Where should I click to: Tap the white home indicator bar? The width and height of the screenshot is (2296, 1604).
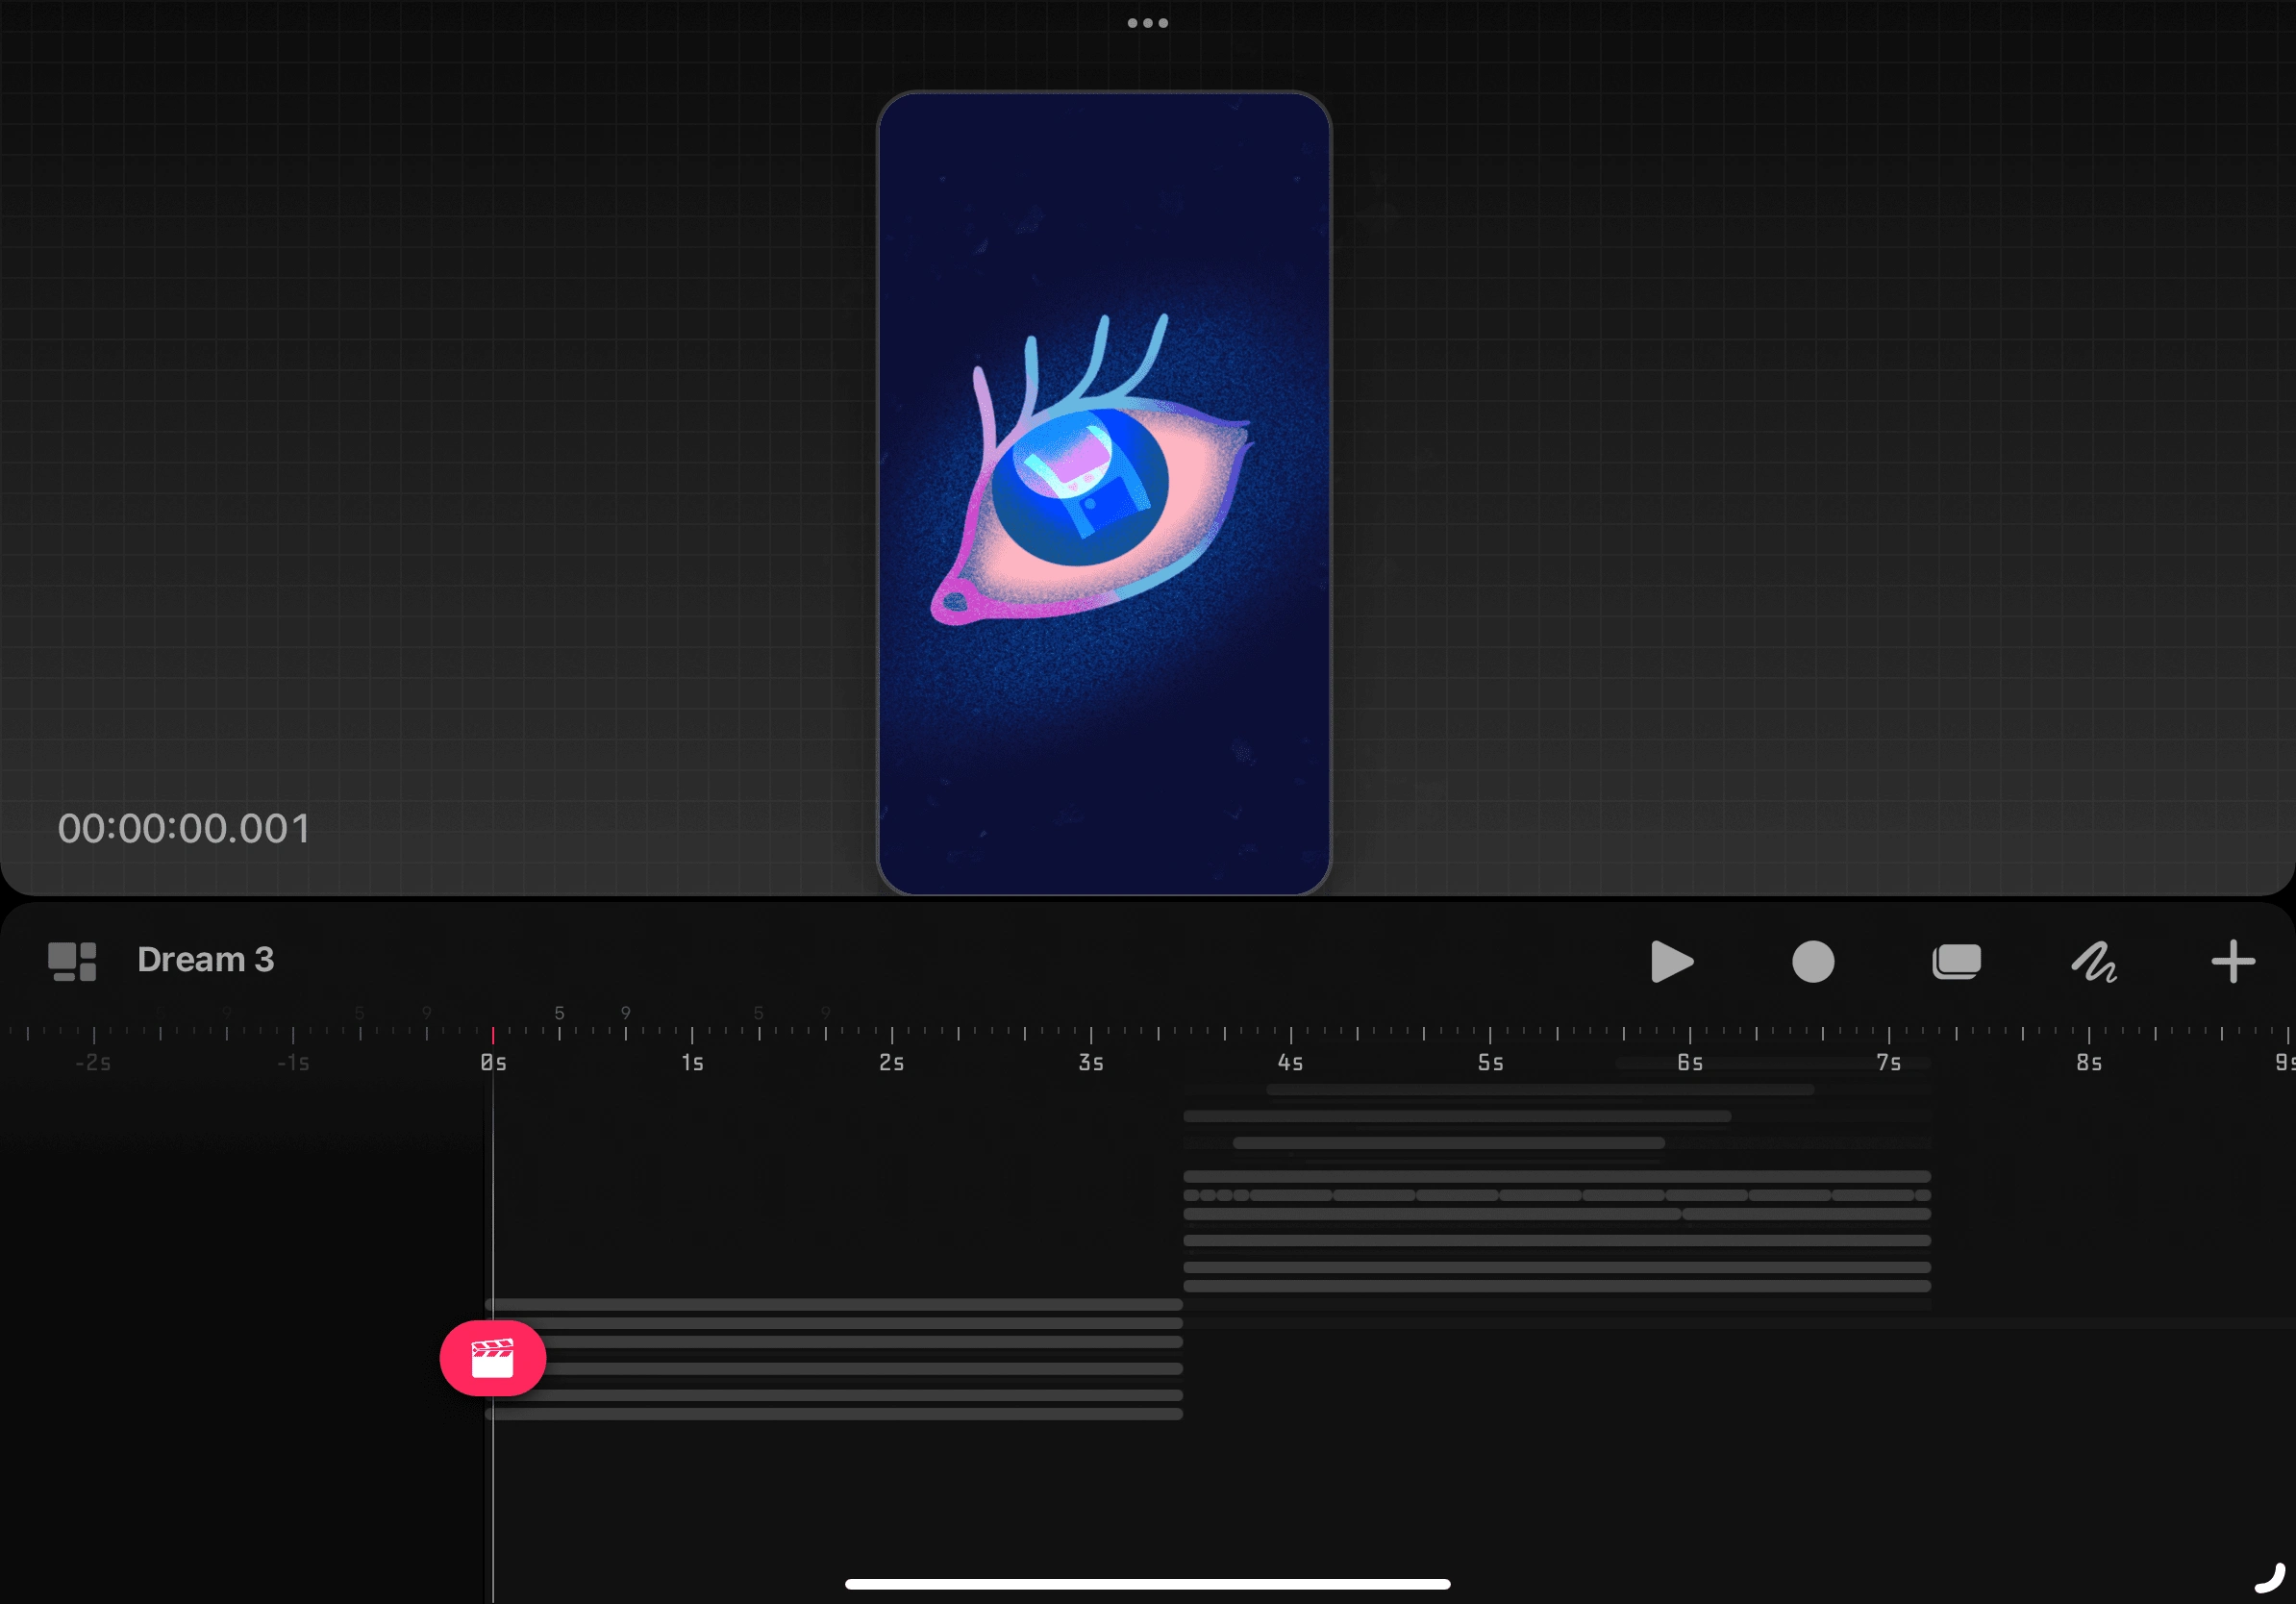(x=1147, y=1584)
